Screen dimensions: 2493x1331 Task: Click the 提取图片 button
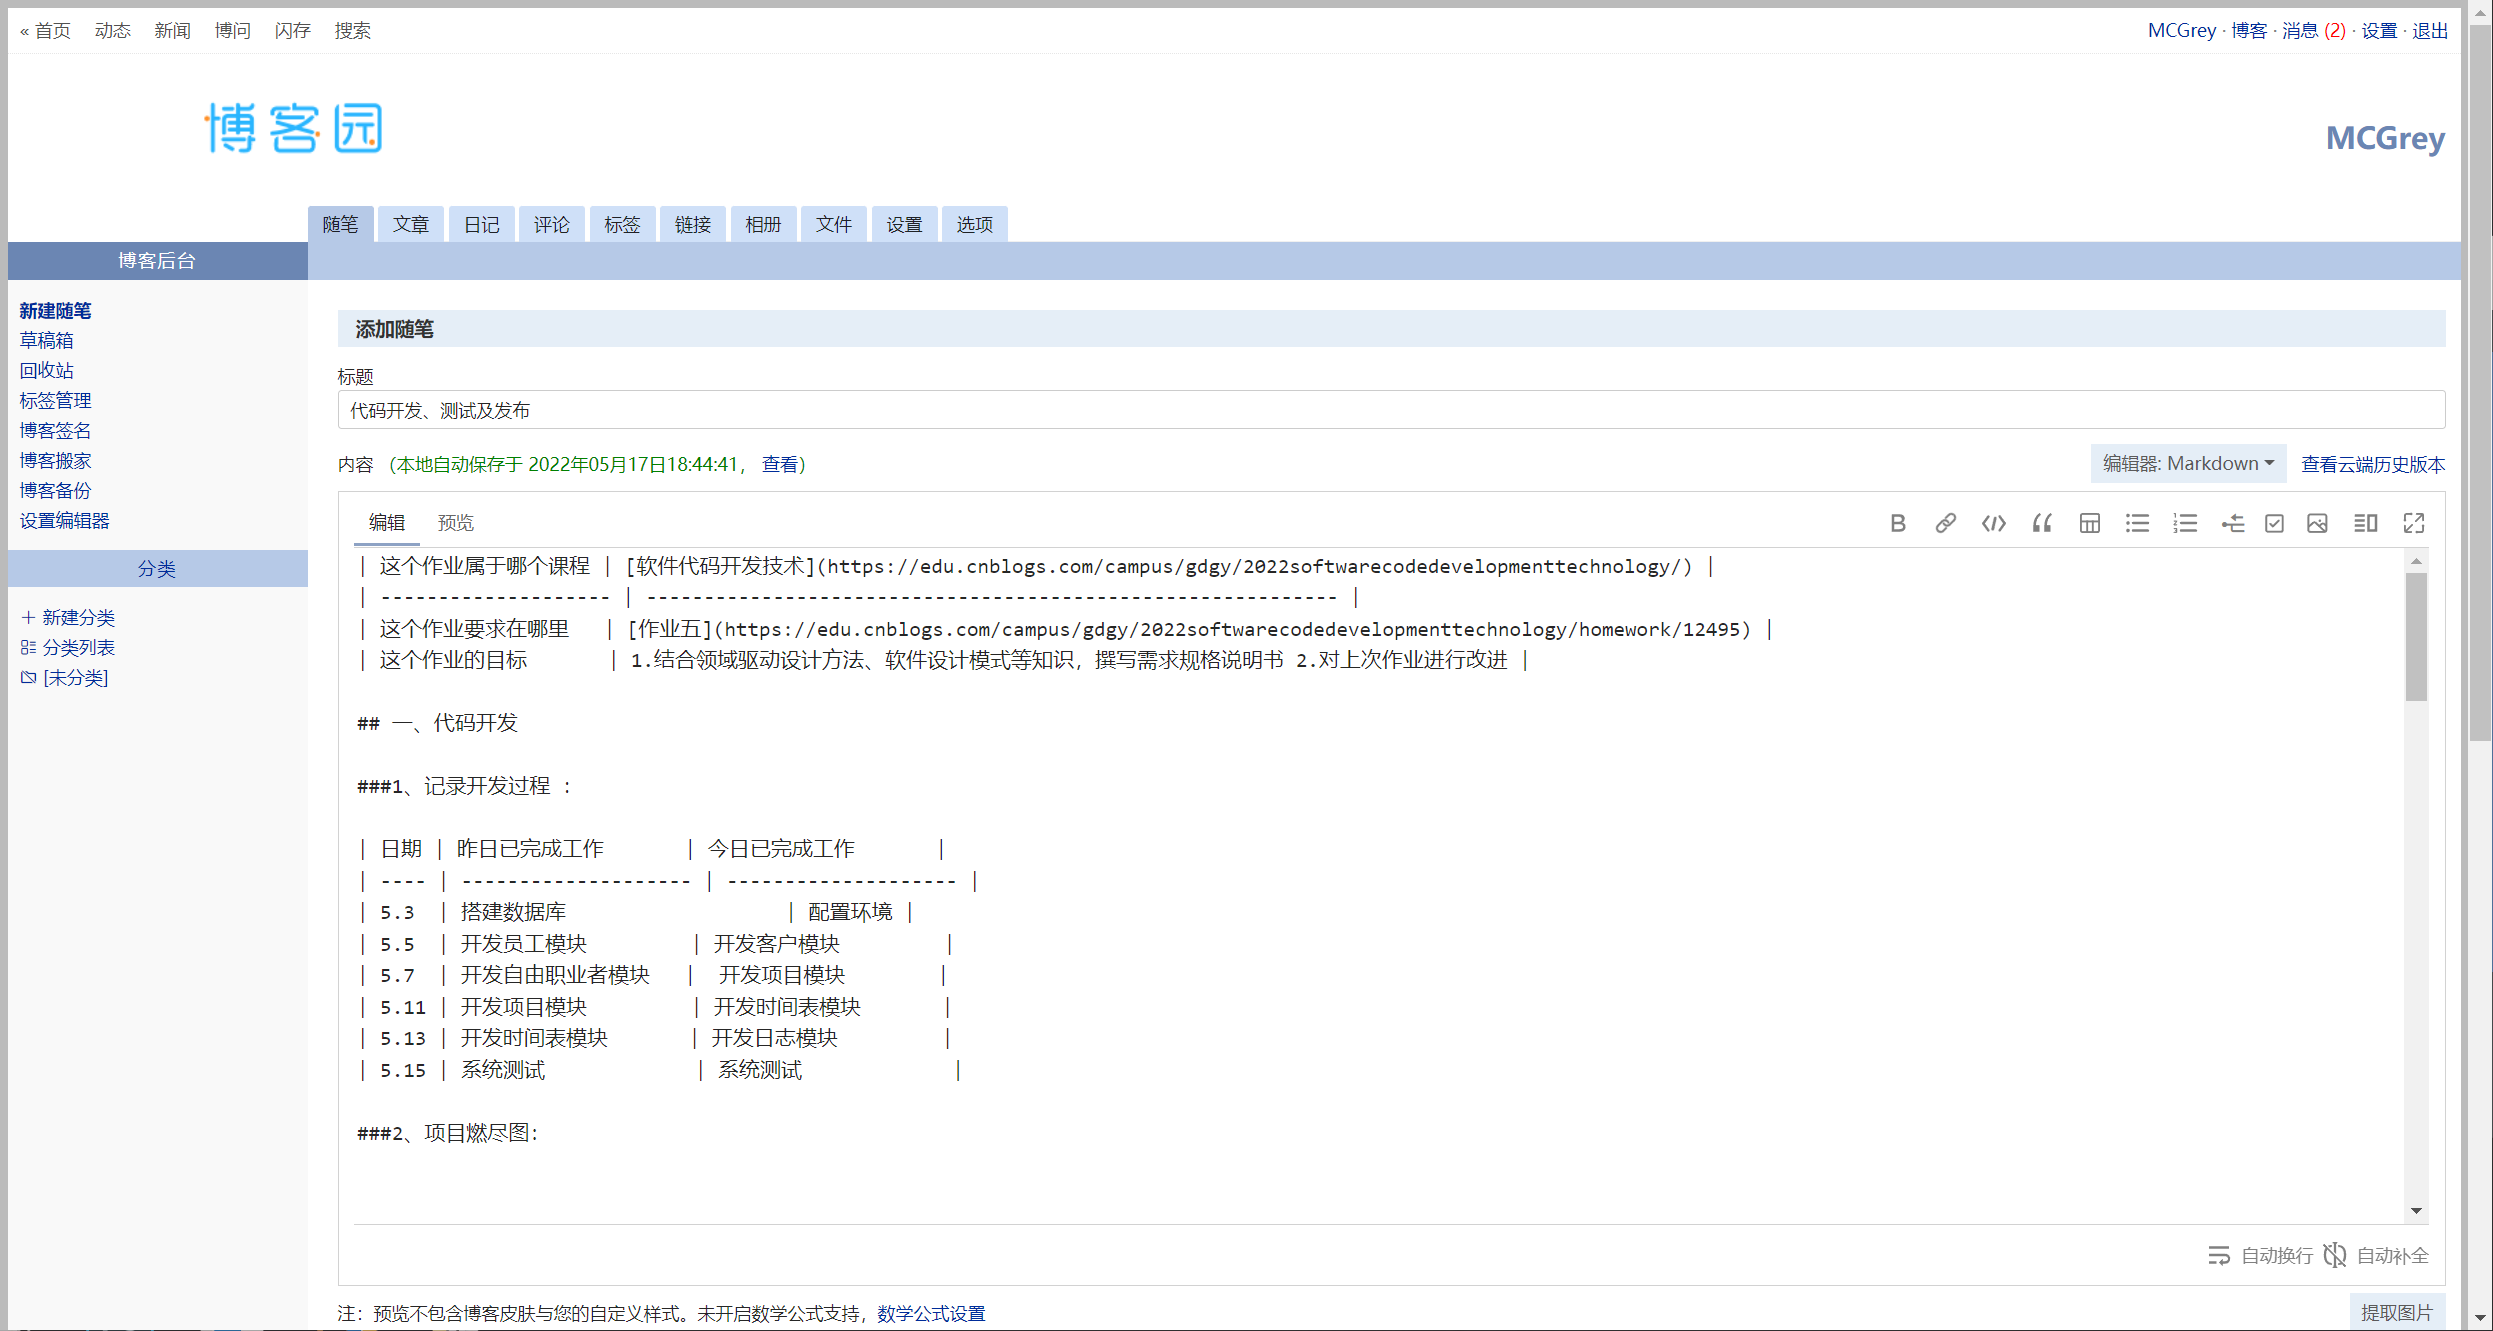(2396, 1313)
